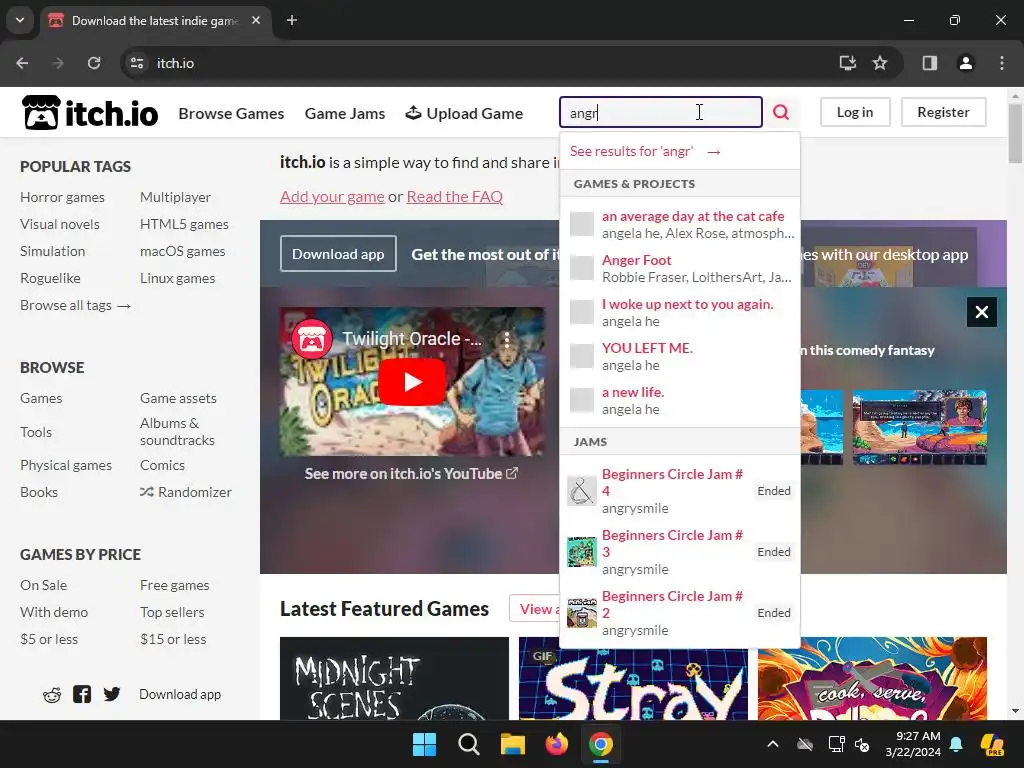Click the Log in button
The width and height of the screenshot is (1024, 768).
click(855, 112)
